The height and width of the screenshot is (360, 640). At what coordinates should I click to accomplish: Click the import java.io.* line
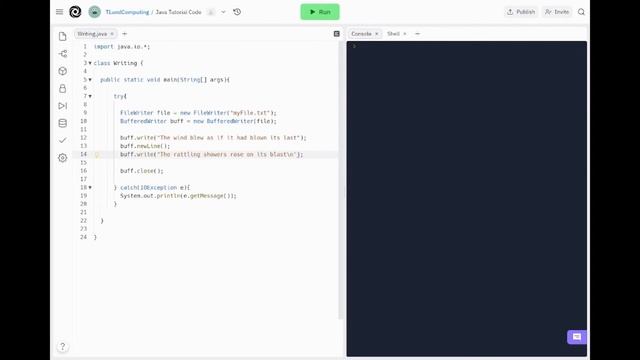tap(122, 47)
